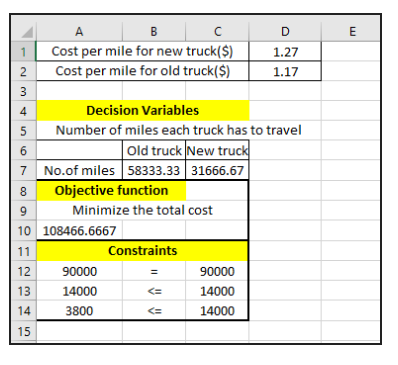Select the 'Old truck' header cell
The image size is (398, 365).
pyautogui.click(x=154, y=150)
